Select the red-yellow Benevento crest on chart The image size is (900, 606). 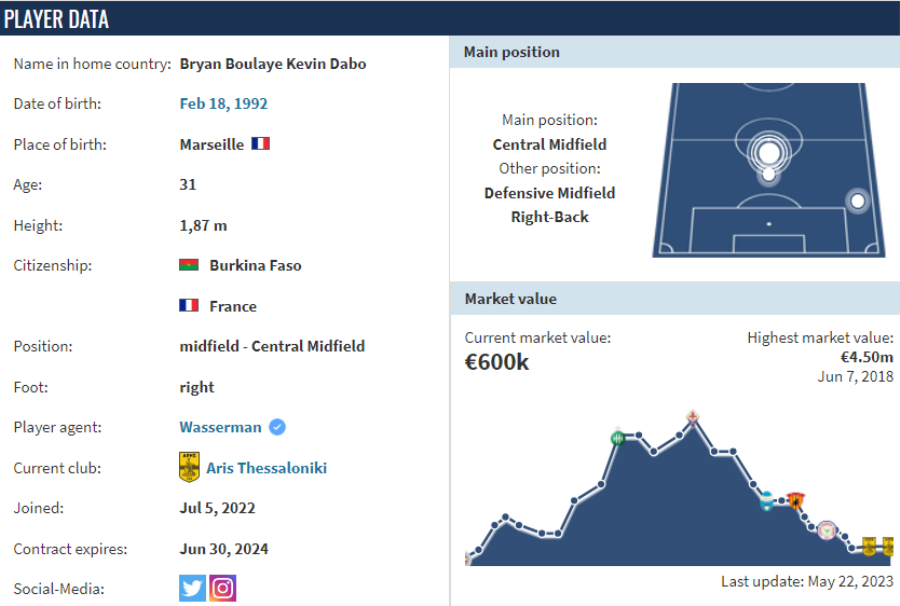pos(795,500)
